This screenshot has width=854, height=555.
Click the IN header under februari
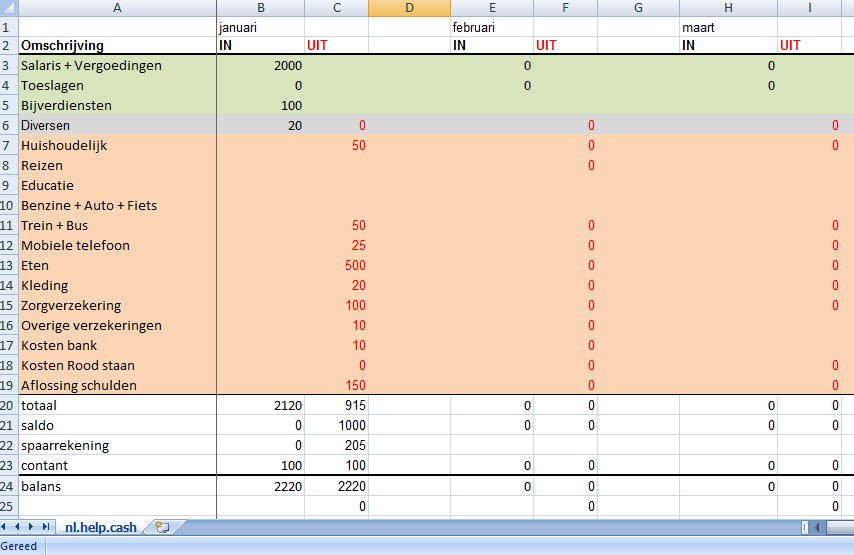coord(492,45)
